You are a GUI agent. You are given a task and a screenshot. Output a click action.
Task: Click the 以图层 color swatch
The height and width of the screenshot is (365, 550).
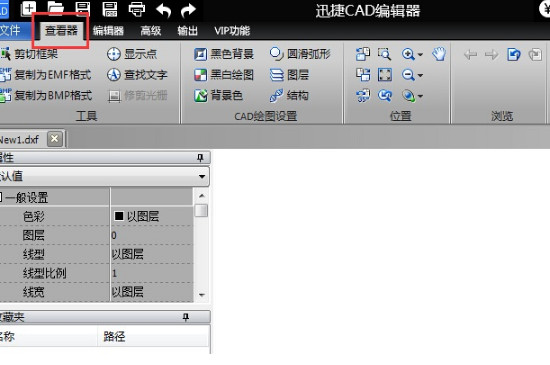tap(119, 216)
